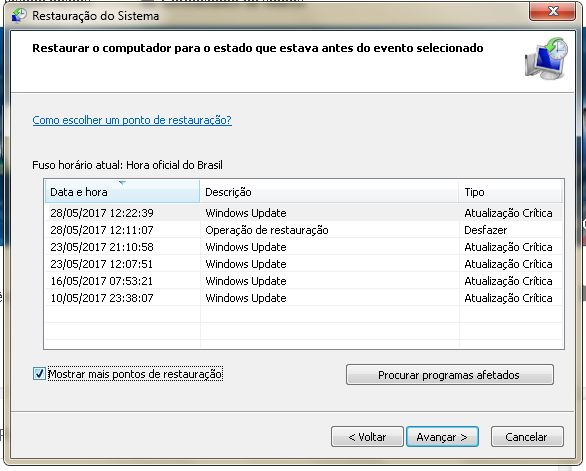
Task: Select restore point 28/05/2017 12:22:39
Action: click(x=303, y=213)
